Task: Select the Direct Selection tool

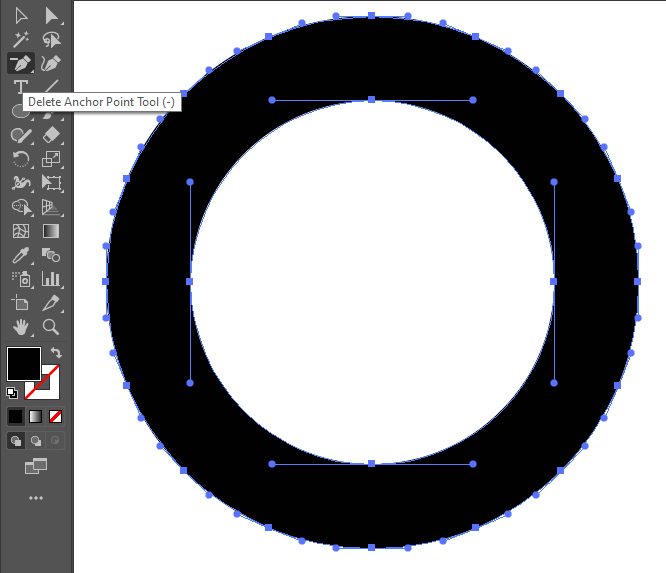Action: [x=51, y=16]
